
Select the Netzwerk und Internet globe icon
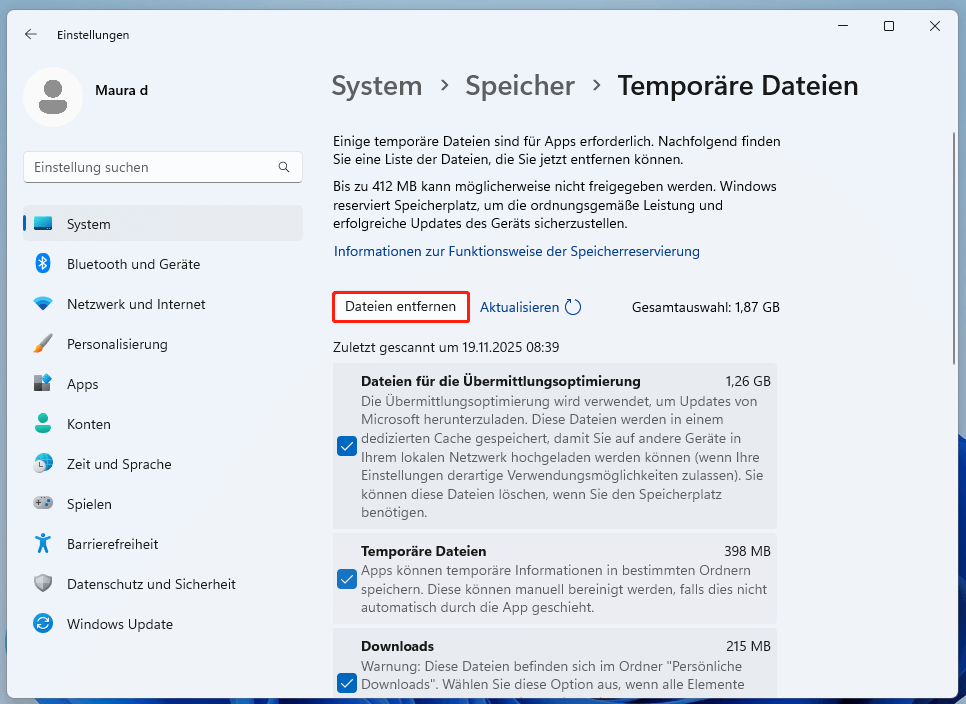42,304
